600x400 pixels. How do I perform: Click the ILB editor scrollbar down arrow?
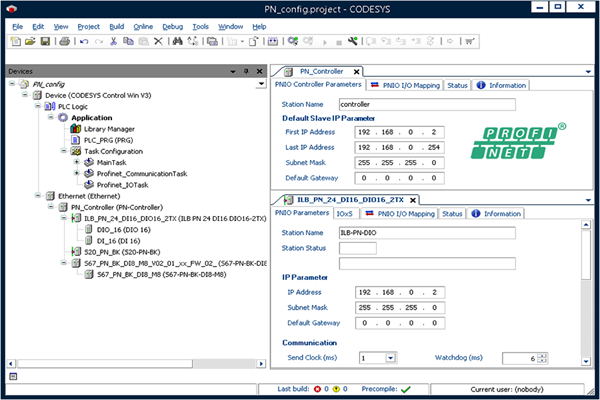click(586, 361)
